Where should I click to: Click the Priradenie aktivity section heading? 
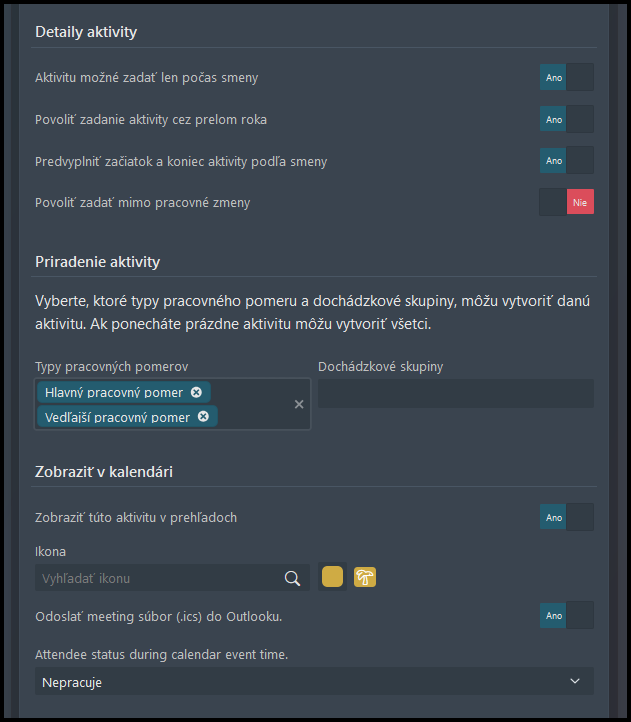pos(98,262)
